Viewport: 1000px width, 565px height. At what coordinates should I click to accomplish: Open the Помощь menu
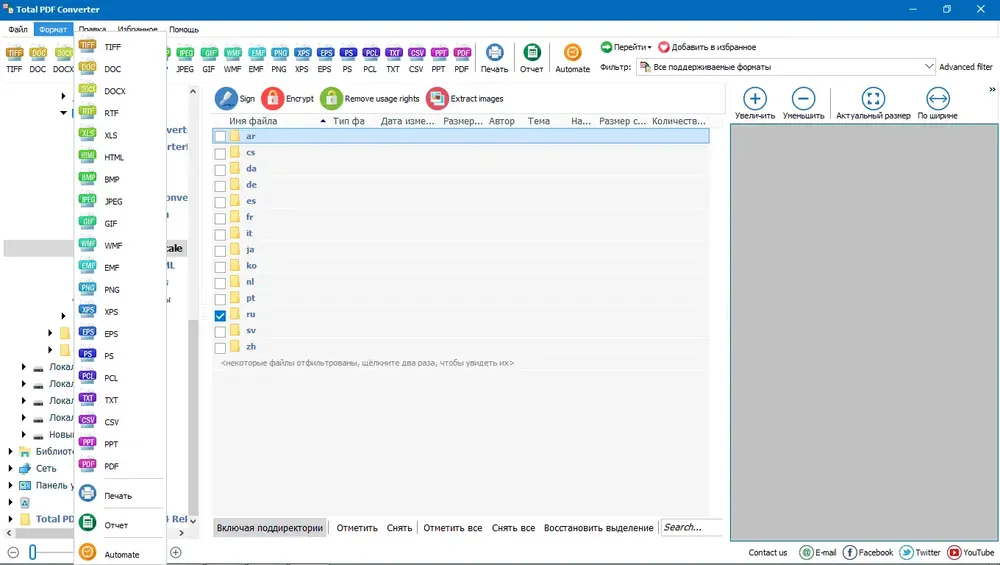[184, 29]
